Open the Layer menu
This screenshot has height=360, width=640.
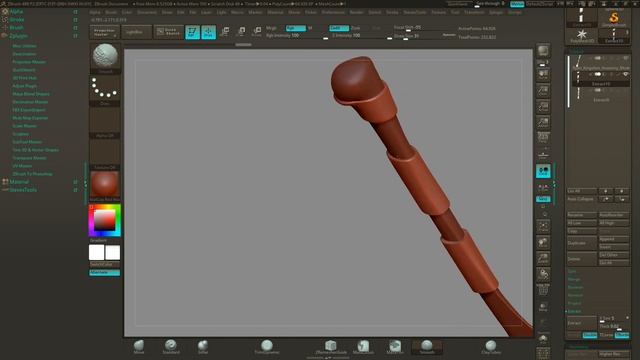coord(207,12)
